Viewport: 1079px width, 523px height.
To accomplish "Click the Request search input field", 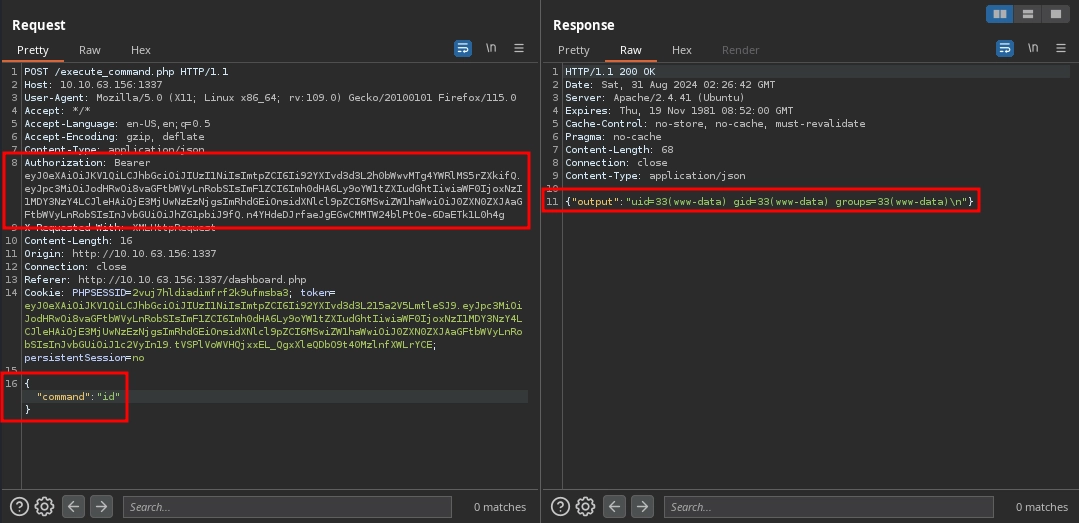I will pyautogui.click(x=288, y=507).
